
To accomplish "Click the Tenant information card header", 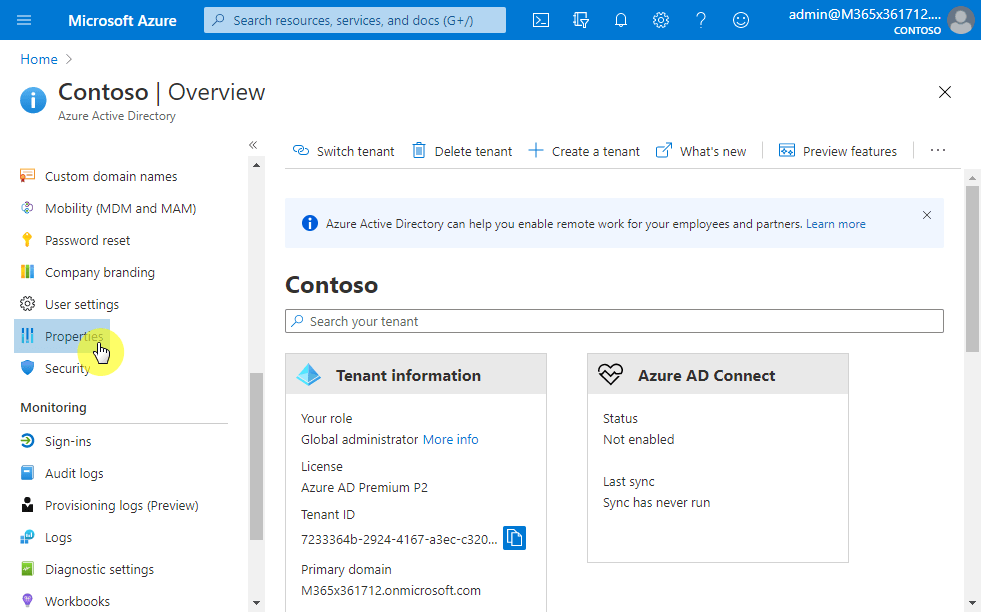I will pyautogui.click(x=416, y=374).
